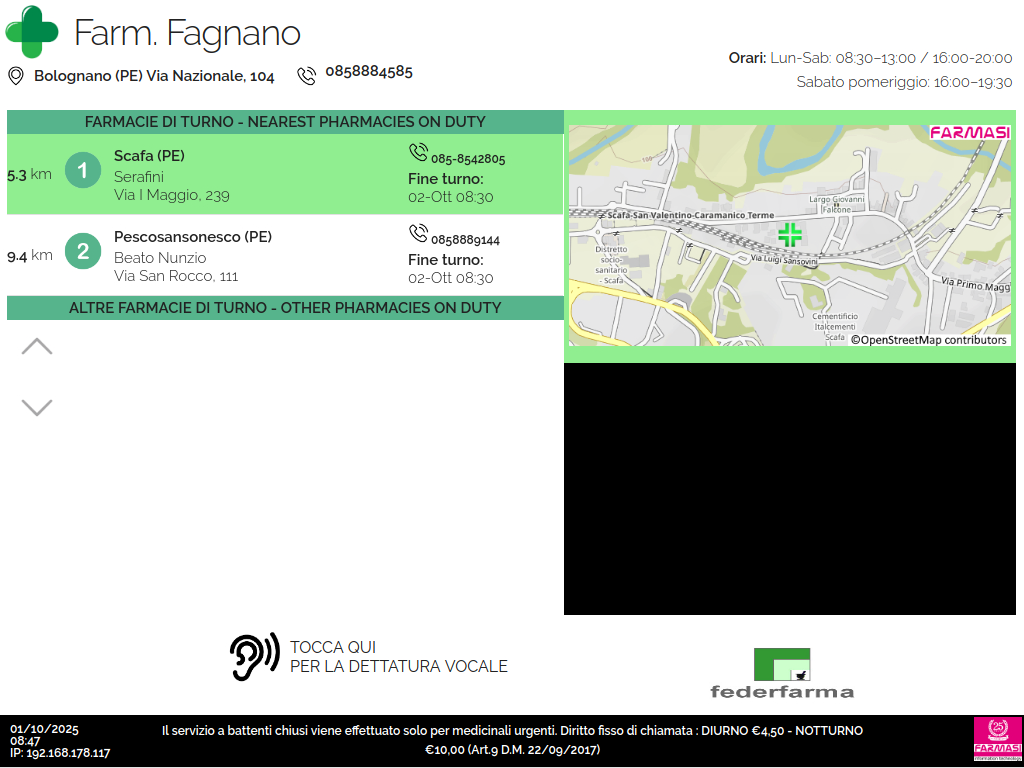This screenshot has height=768, width=1024.
Task: Click the phone icon for Scafa pharmacy
Action: pyautogui.click(x=418, y=152)
